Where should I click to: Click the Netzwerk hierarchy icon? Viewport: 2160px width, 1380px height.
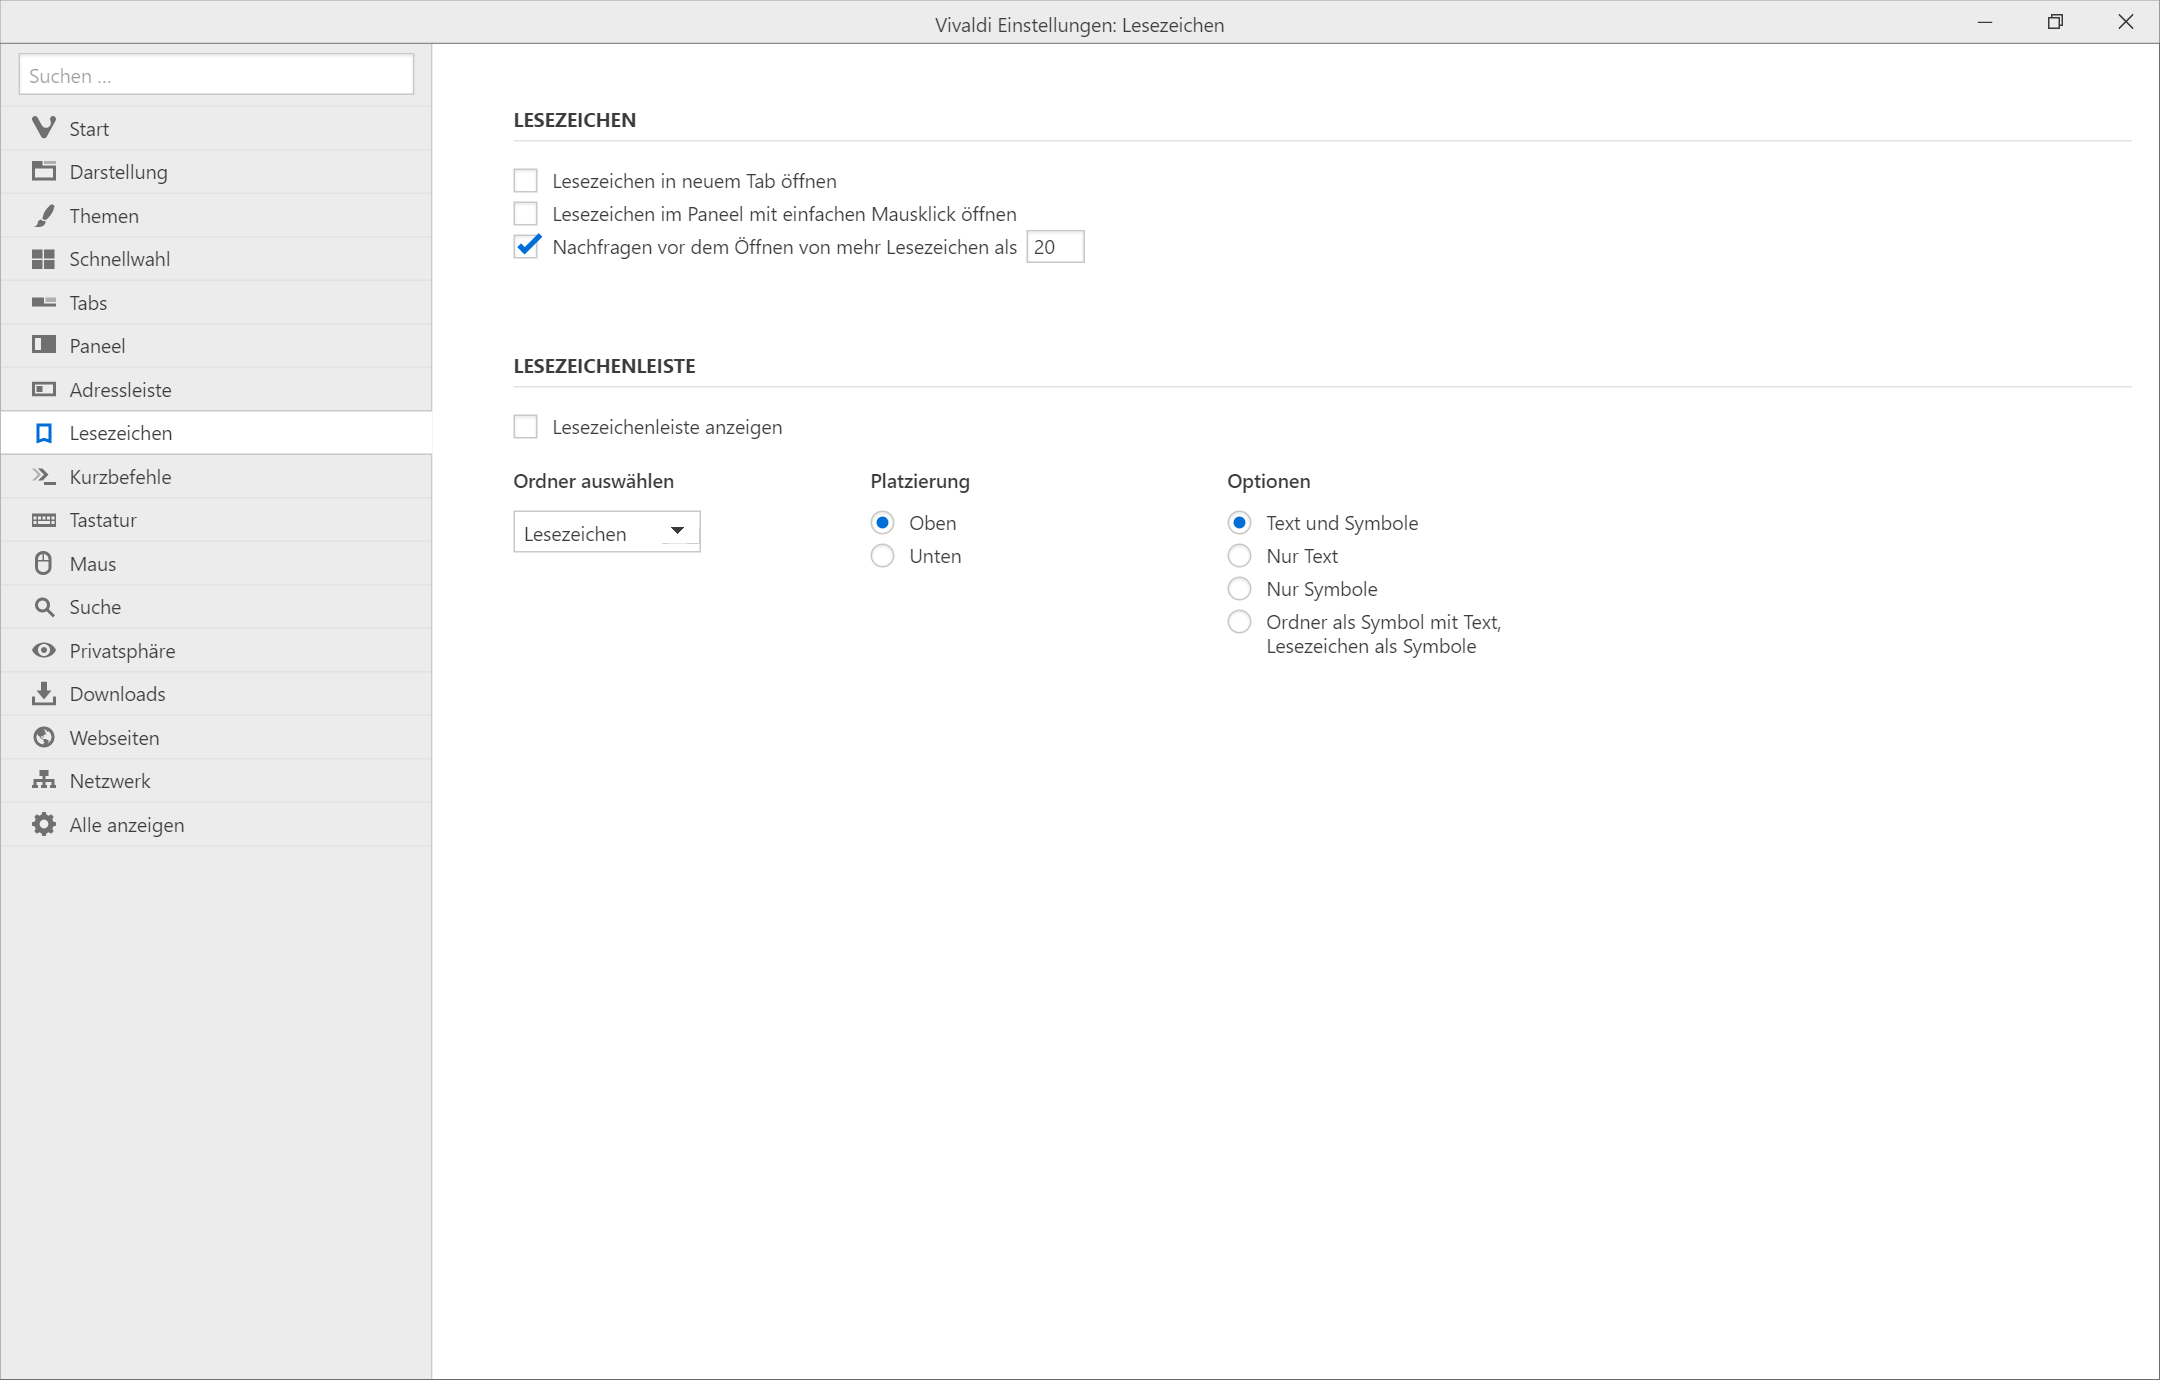[x=43, y=780]
